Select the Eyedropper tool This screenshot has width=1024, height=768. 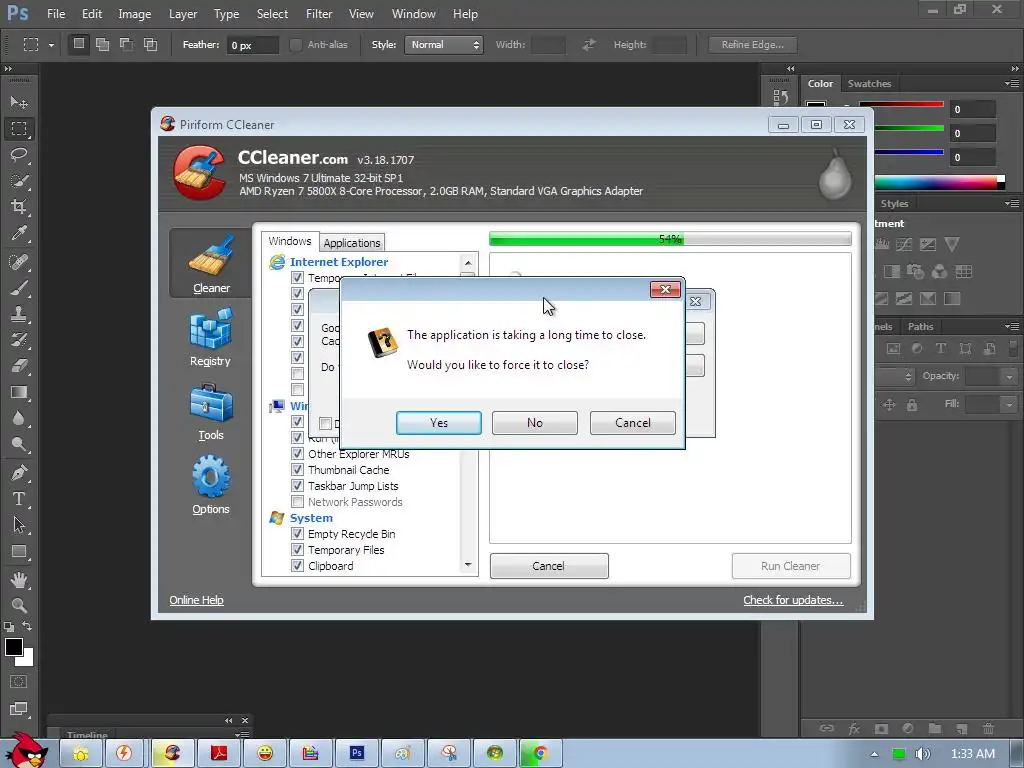pyautogui.click(x=19, y=233)
